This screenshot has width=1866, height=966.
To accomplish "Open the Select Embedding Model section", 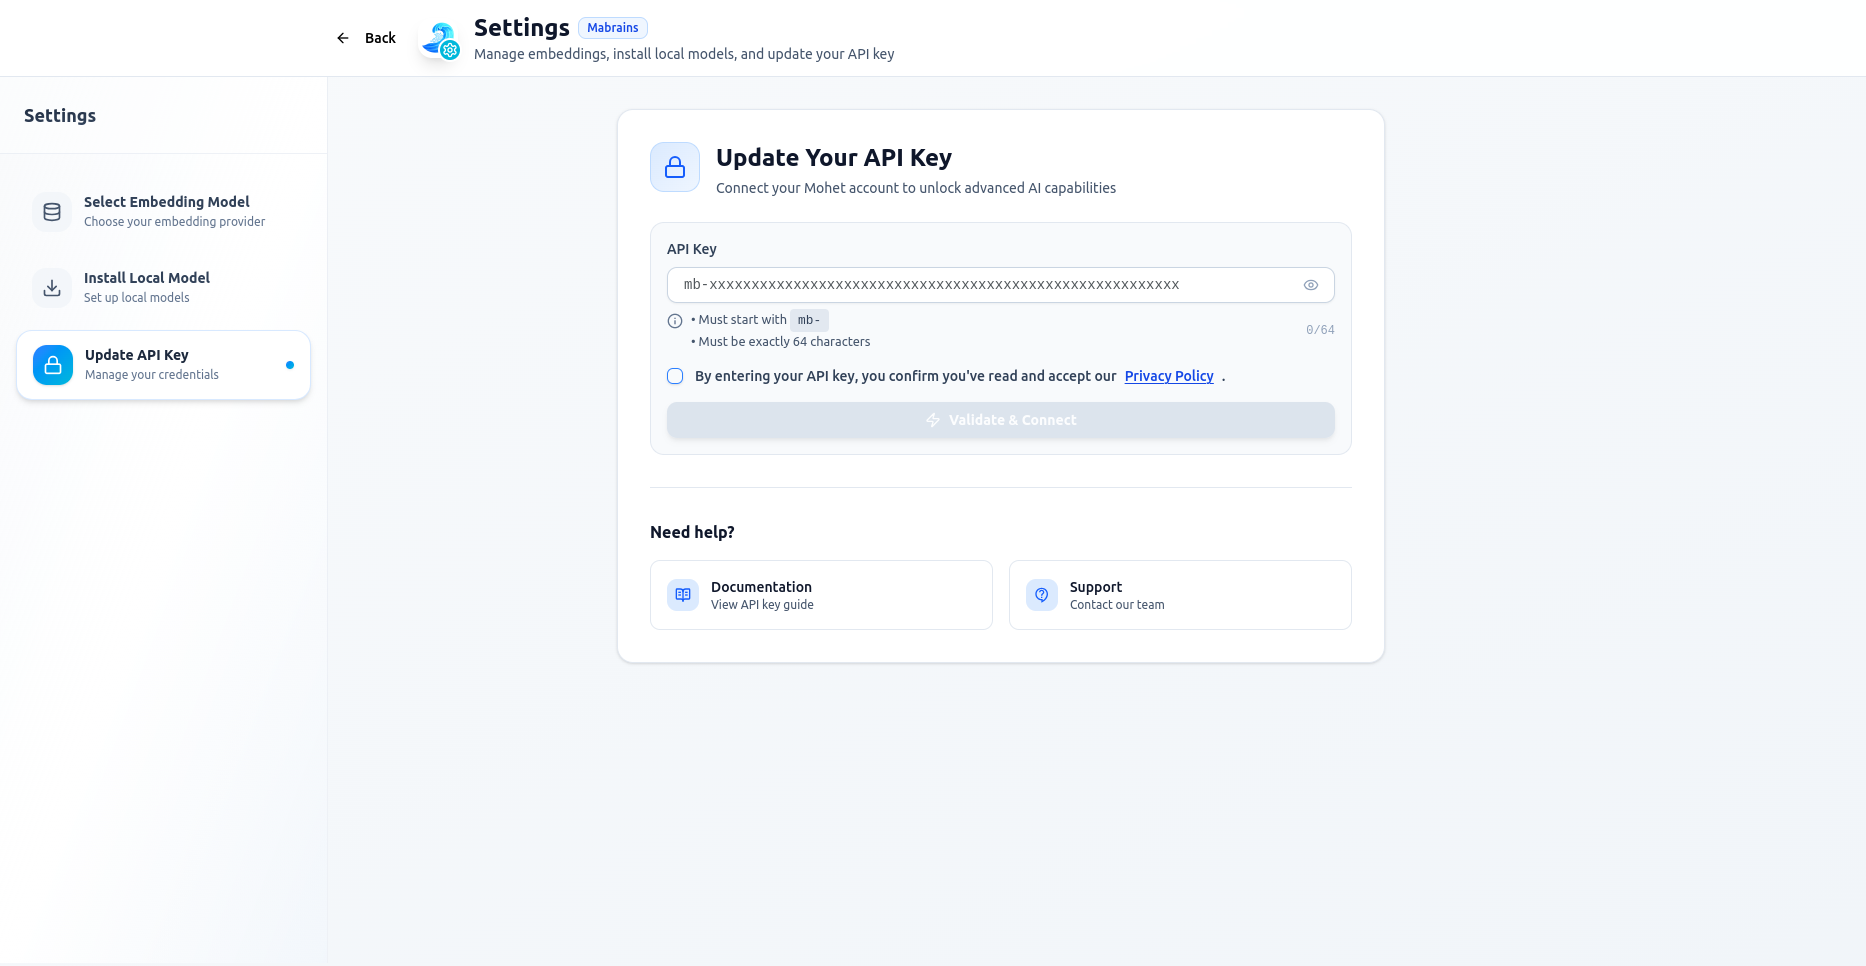I will point(166,211).
